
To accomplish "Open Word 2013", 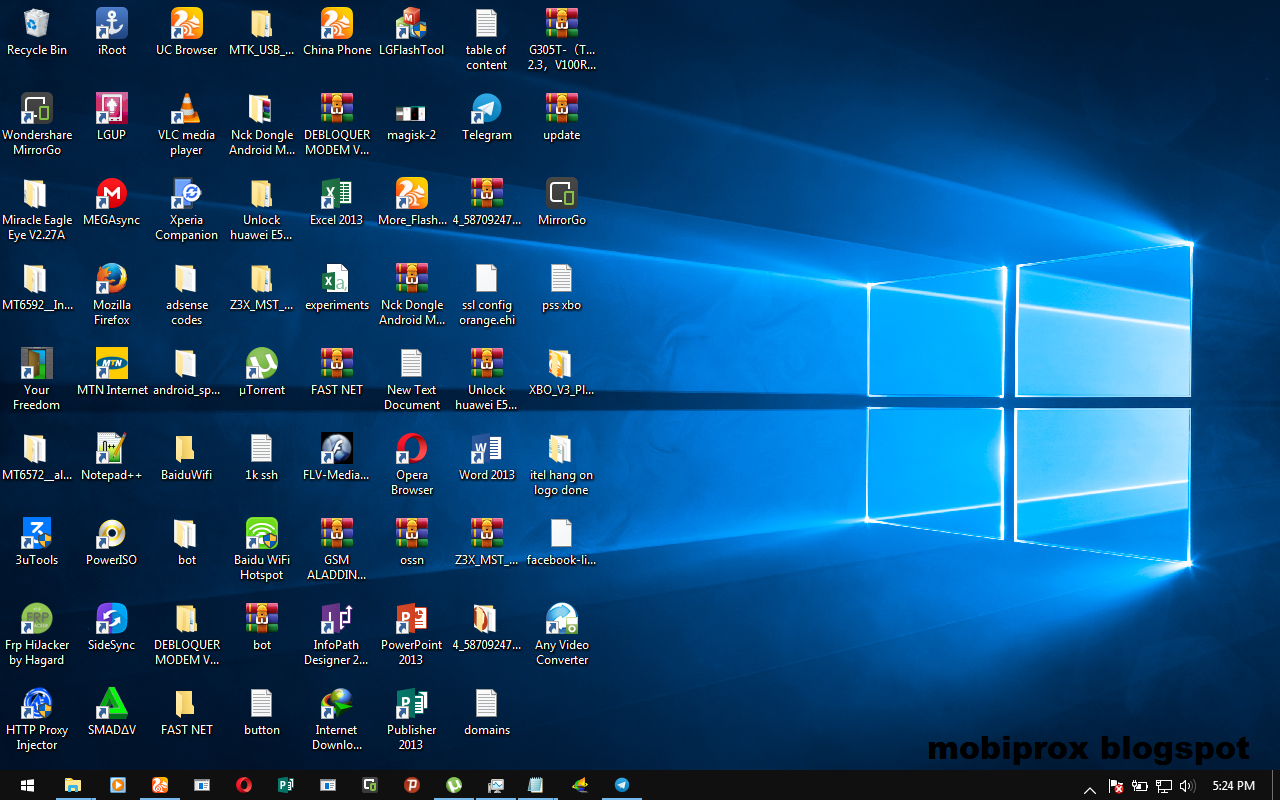I will pyautogui.click(x=486, y=450).
